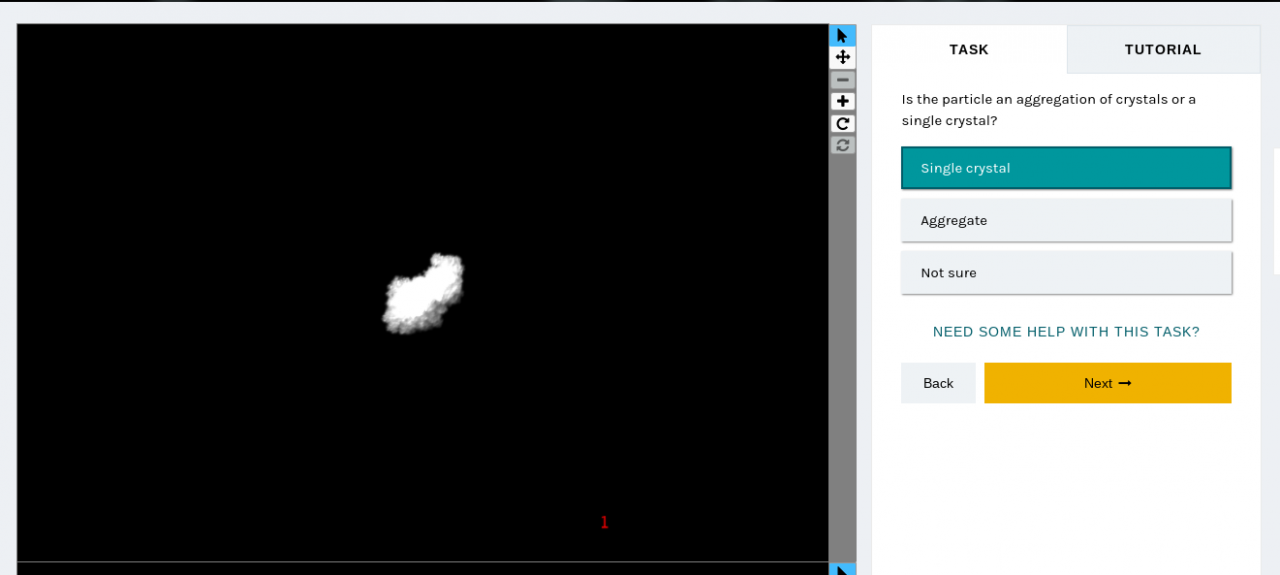Choose the Single crystal answer
Viewport: 1280px width, 575px height.
pyautogui.click(x=1066, y=168)
